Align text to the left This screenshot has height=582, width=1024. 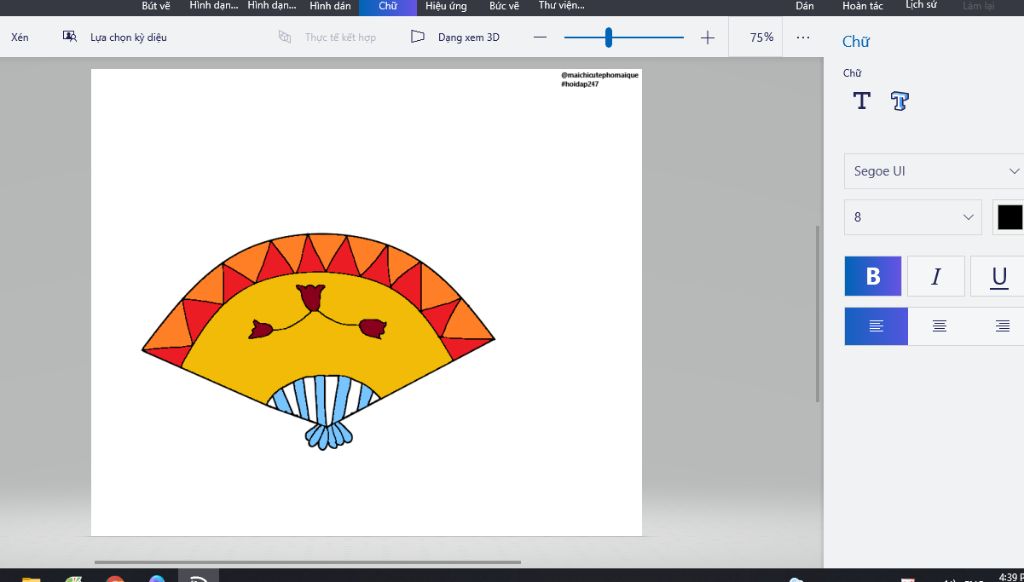tap(876, 326)
